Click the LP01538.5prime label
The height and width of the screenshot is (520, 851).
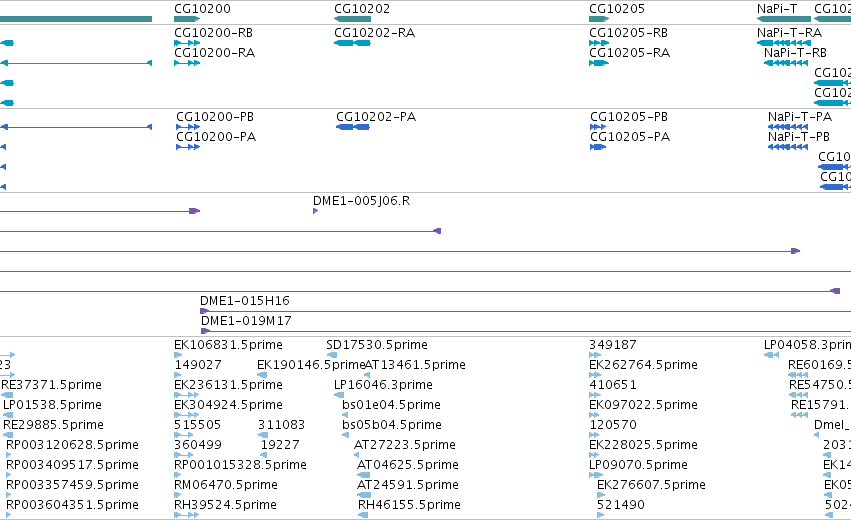(52, 405)
